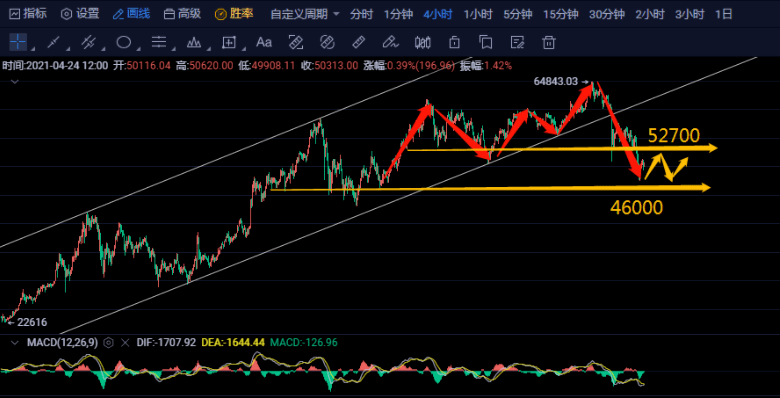
Task: Switch to 1分钟 timeframe
Action: pos(398,14)
